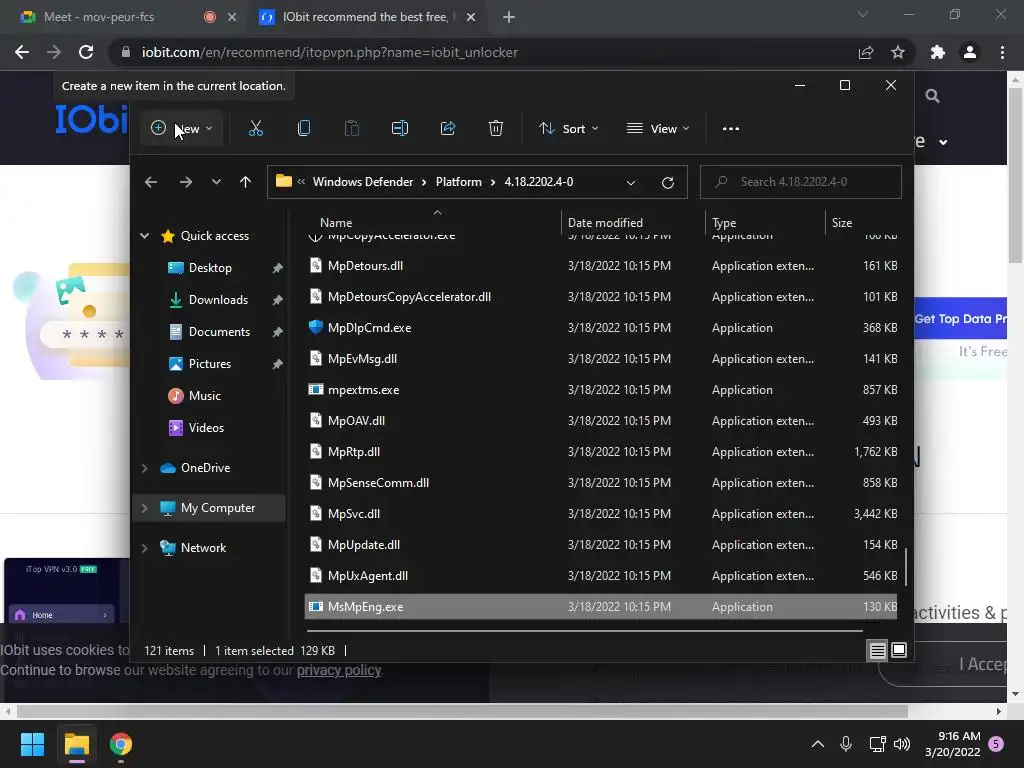Click Windows Defender in the breadcrumb path
The height and width of the screenshot is (768, 1024).
click(x=362, y=182)
